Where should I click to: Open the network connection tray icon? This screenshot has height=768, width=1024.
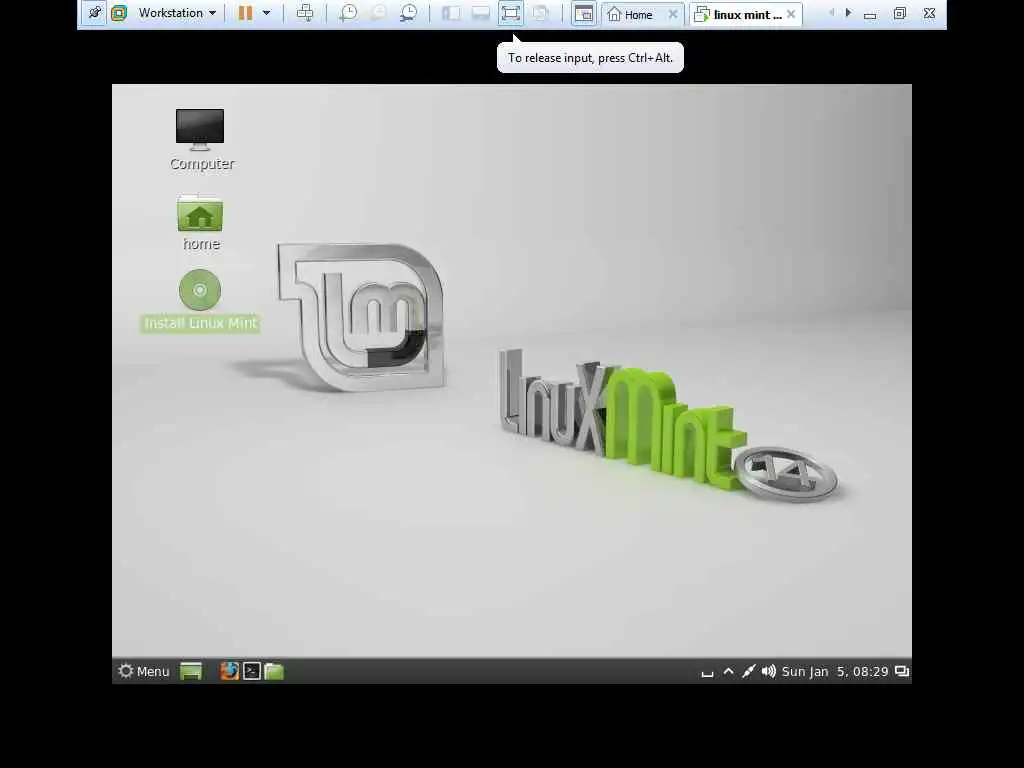coord(748,671)
